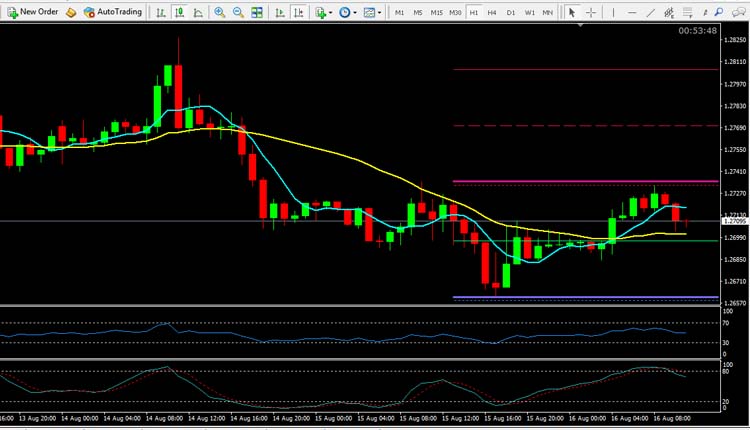Zoom in on the chart
Viewport: 750px width, 430px height.
[x=220, y=12]
